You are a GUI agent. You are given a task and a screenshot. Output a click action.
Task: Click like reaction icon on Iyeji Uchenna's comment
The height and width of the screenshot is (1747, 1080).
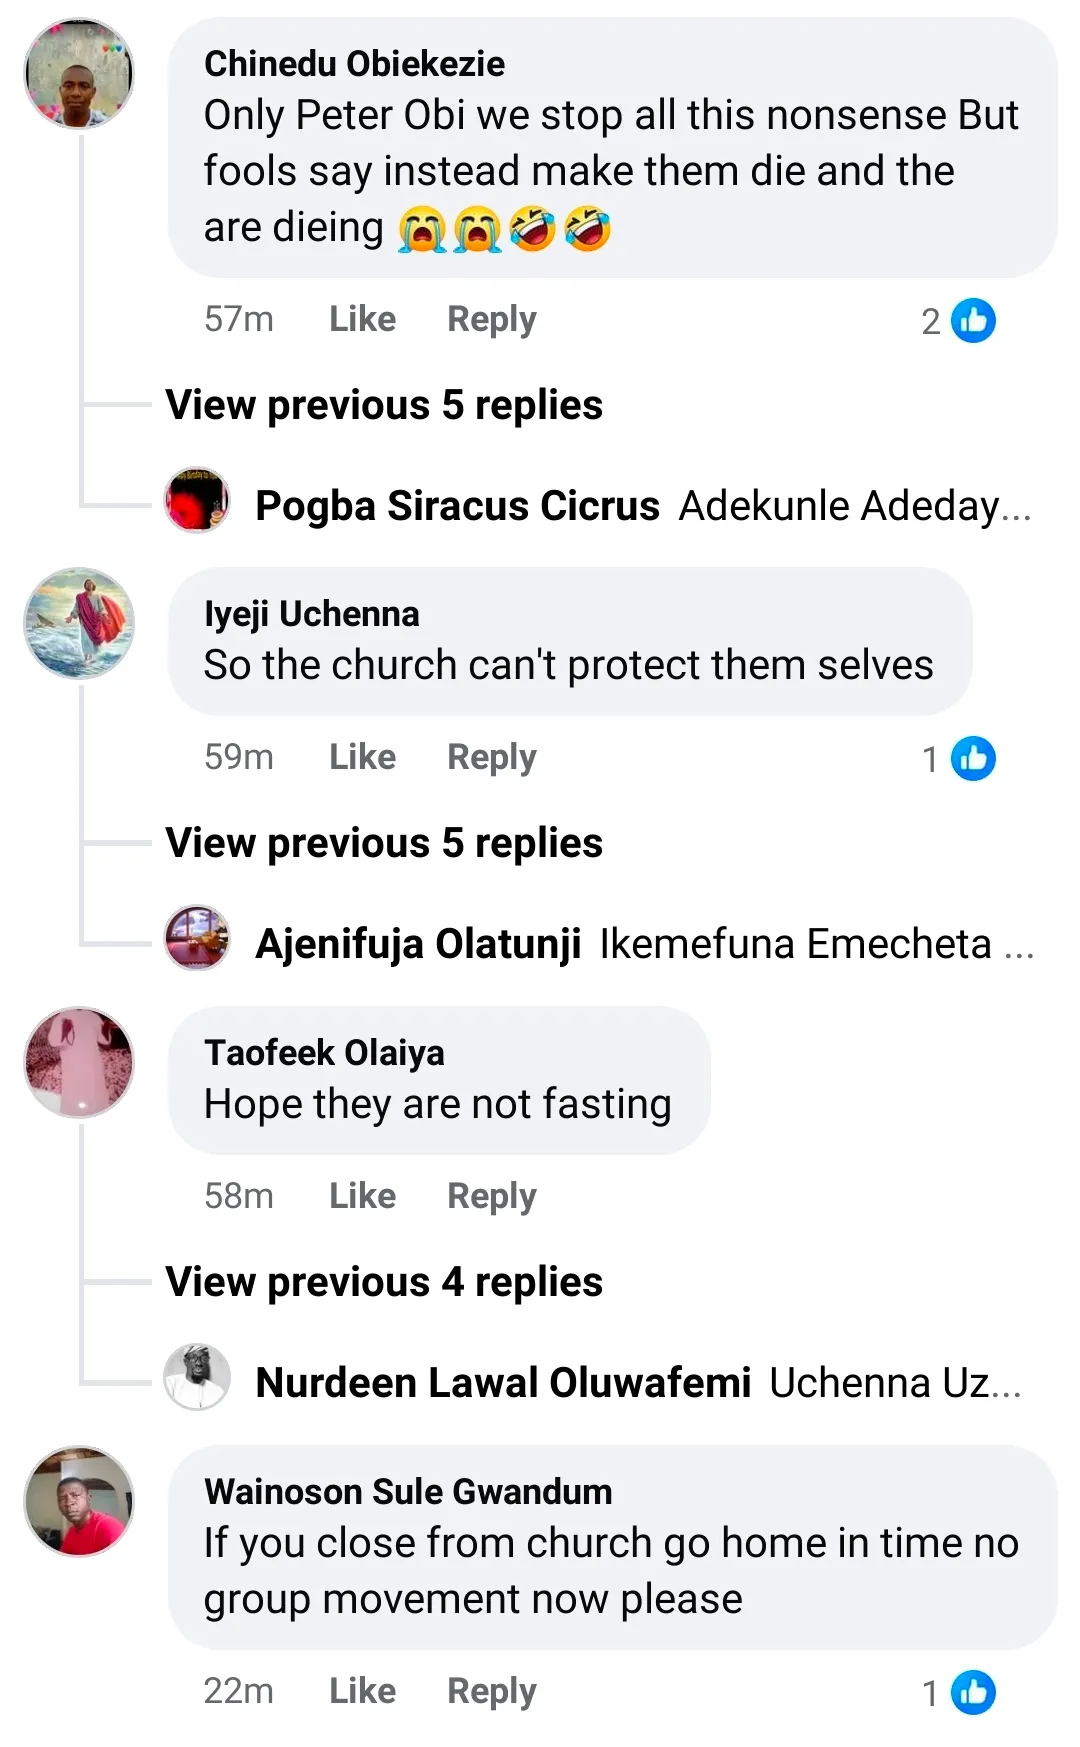pyautogui.click(x=973, y=758)
